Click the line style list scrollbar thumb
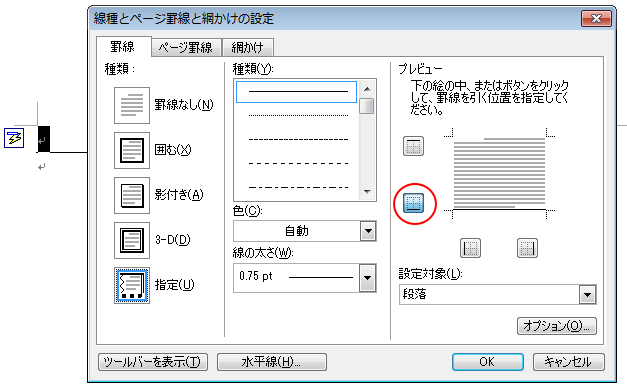 tap(367, 106)
